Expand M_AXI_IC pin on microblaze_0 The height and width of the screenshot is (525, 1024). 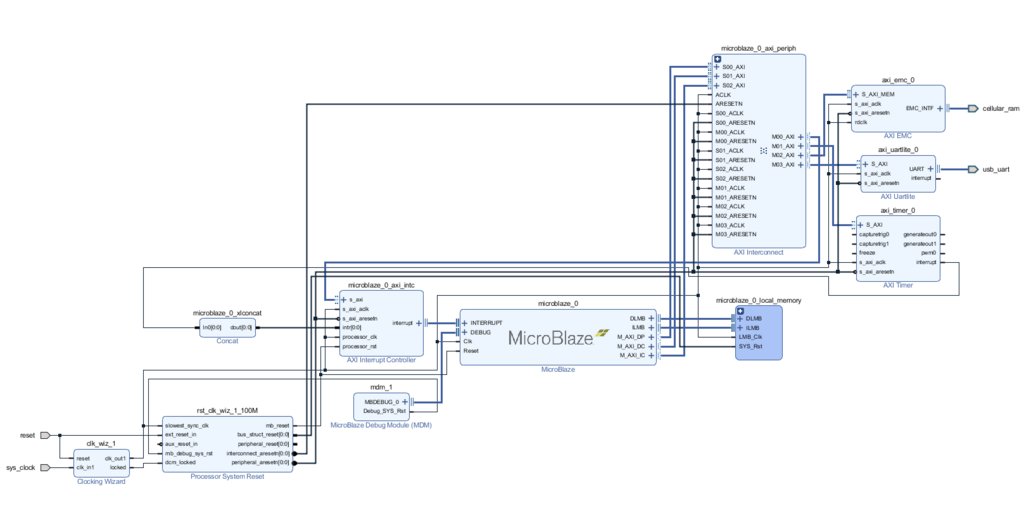(651, 355)
